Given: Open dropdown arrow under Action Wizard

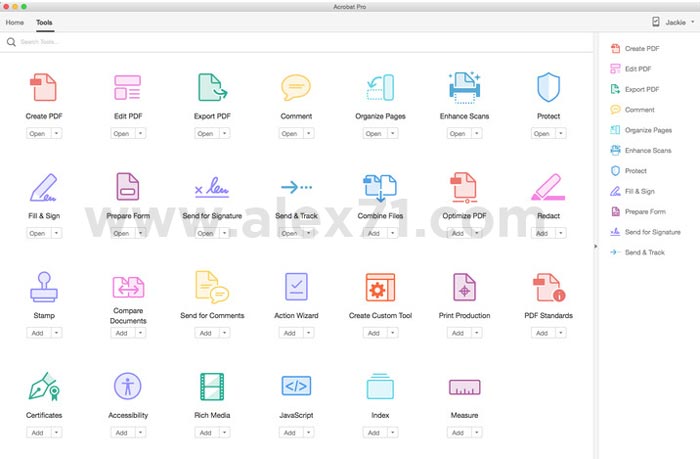Looking at the screenshot, I should click(x=308, y=333).
